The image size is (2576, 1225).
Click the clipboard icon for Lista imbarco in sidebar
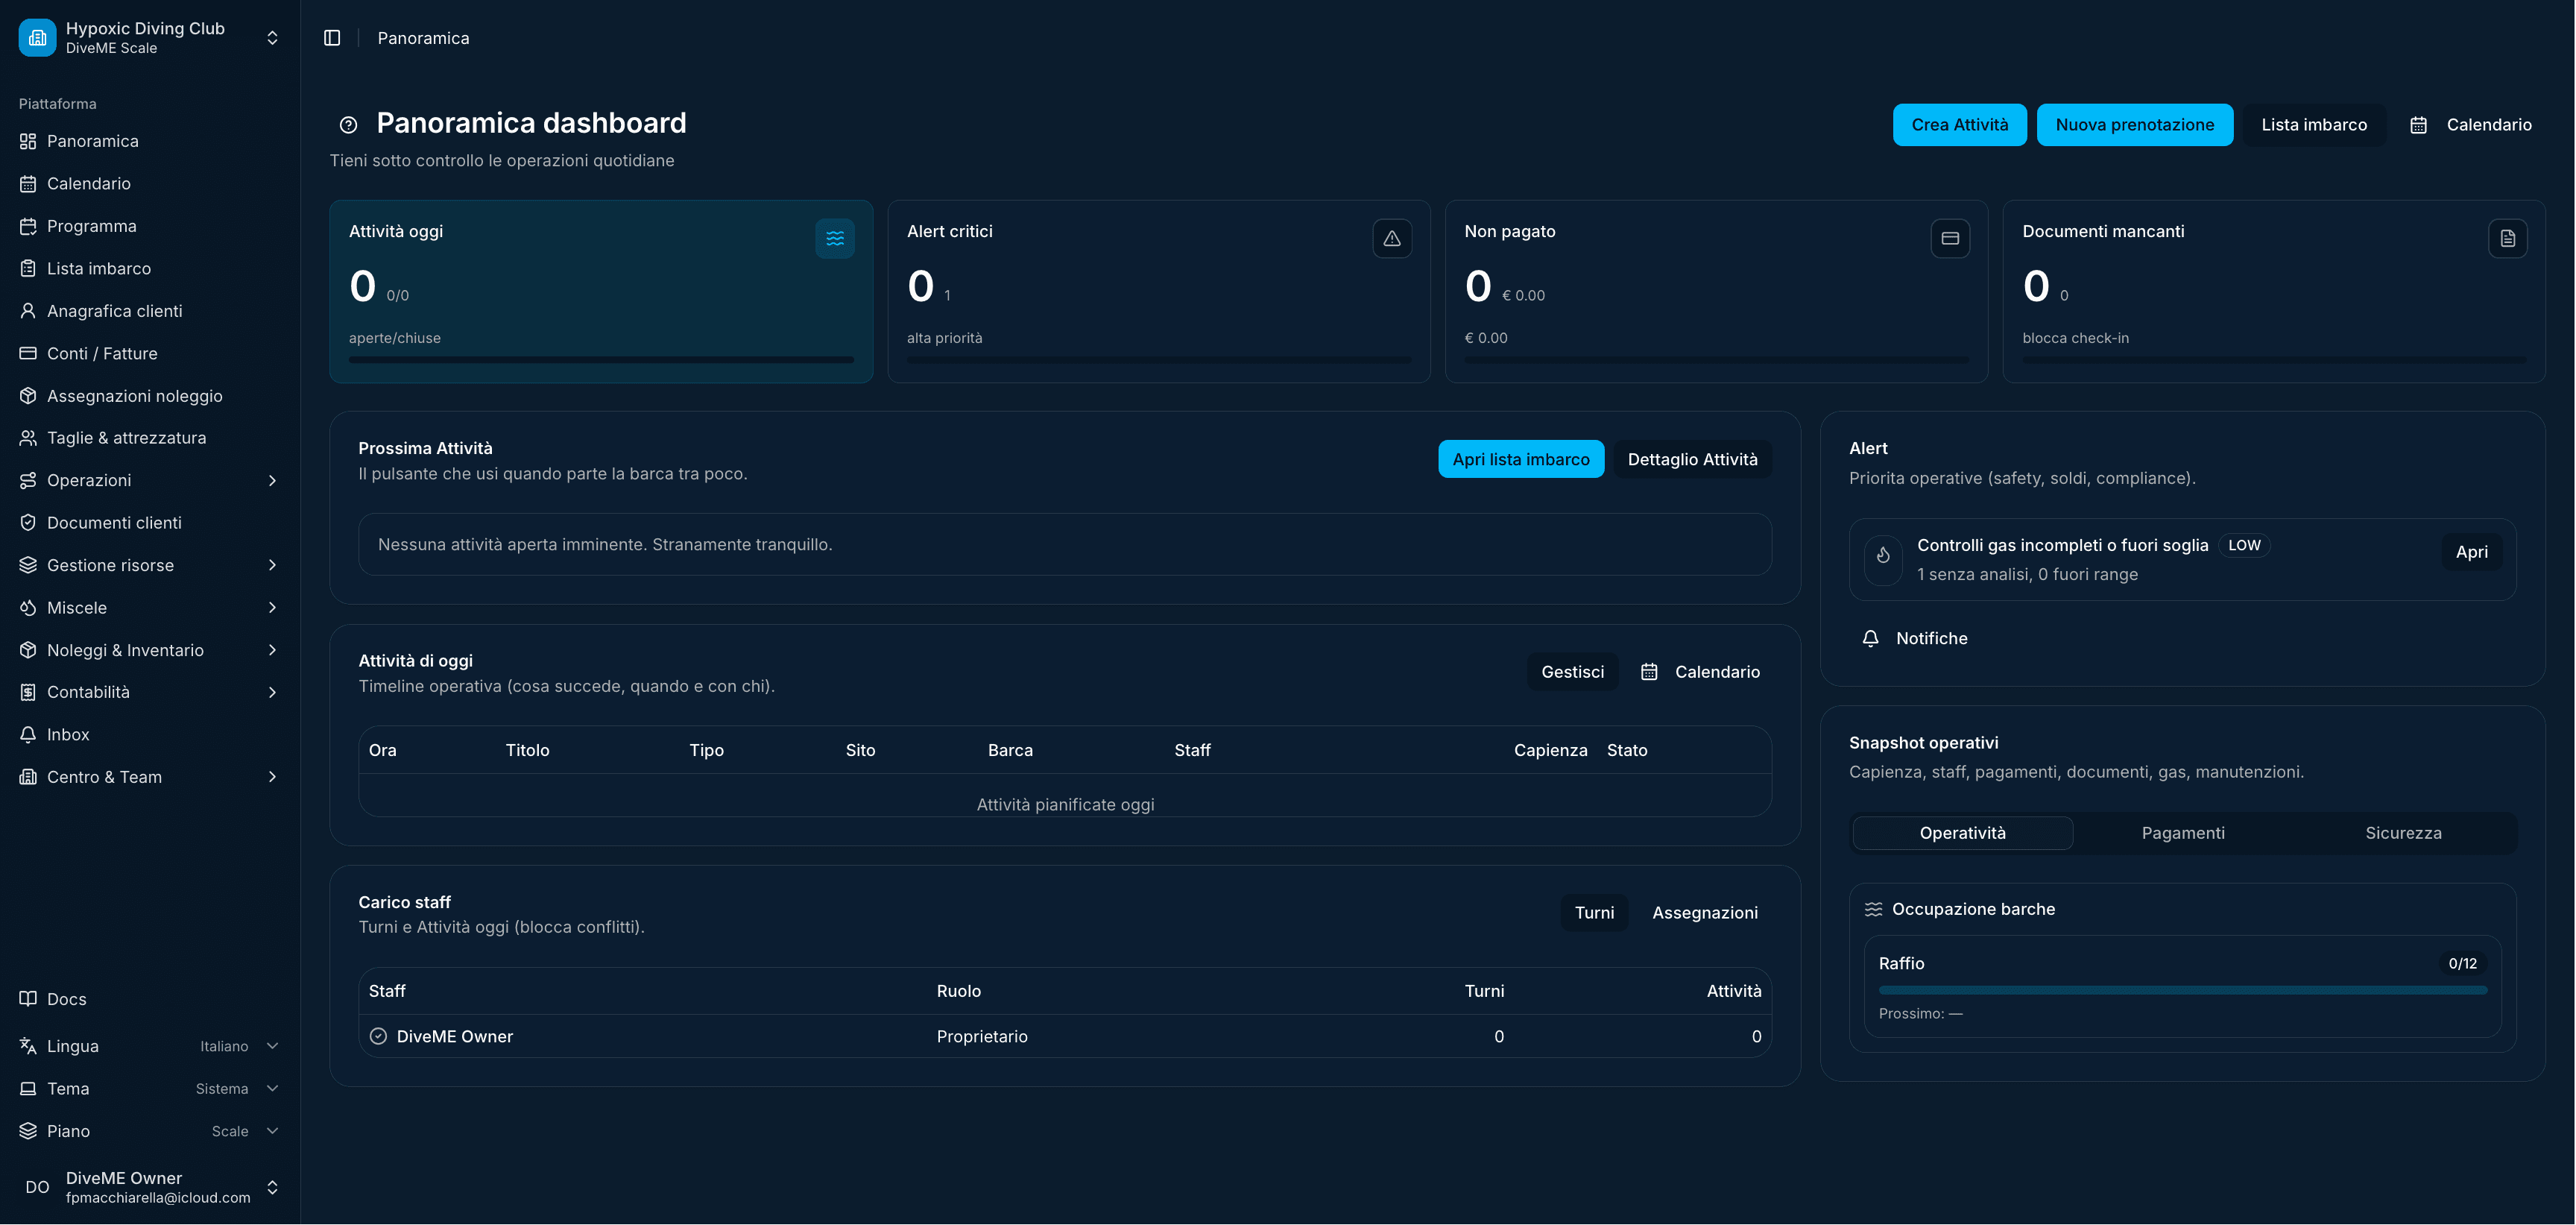[28, 269]
